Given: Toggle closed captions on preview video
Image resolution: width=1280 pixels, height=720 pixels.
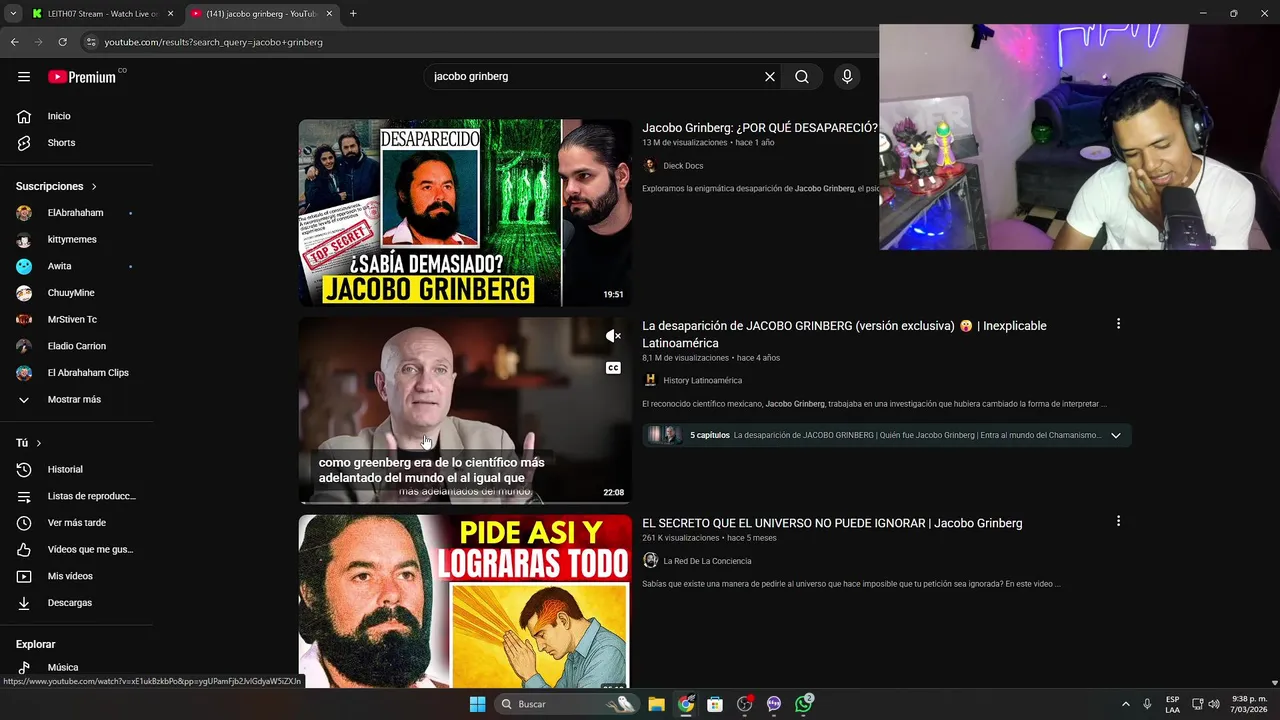Looking at the screenshot, I should tap(613, 368).
